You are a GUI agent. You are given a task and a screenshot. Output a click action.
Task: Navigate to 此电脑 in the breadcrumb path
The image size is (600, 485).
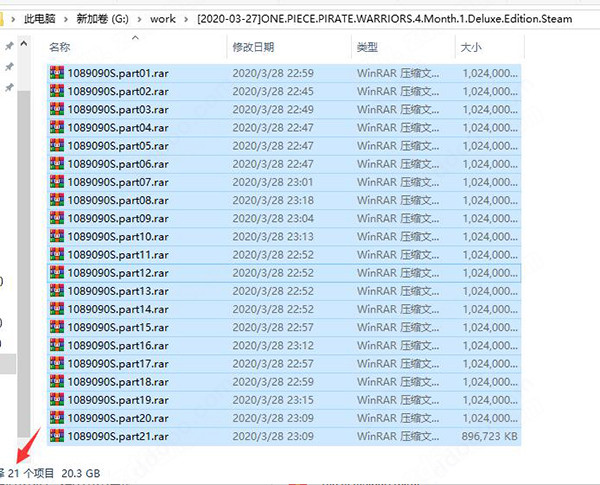tap(41, 19)
